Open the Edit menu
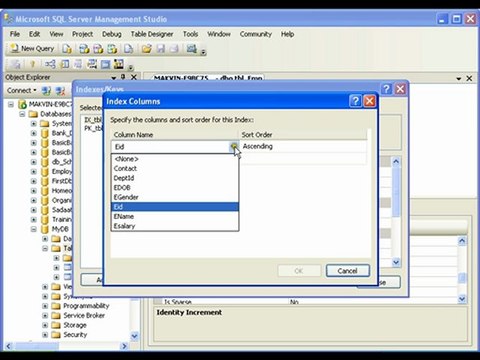The height and width of the screenshot is (360, 480). coord(34,34)
